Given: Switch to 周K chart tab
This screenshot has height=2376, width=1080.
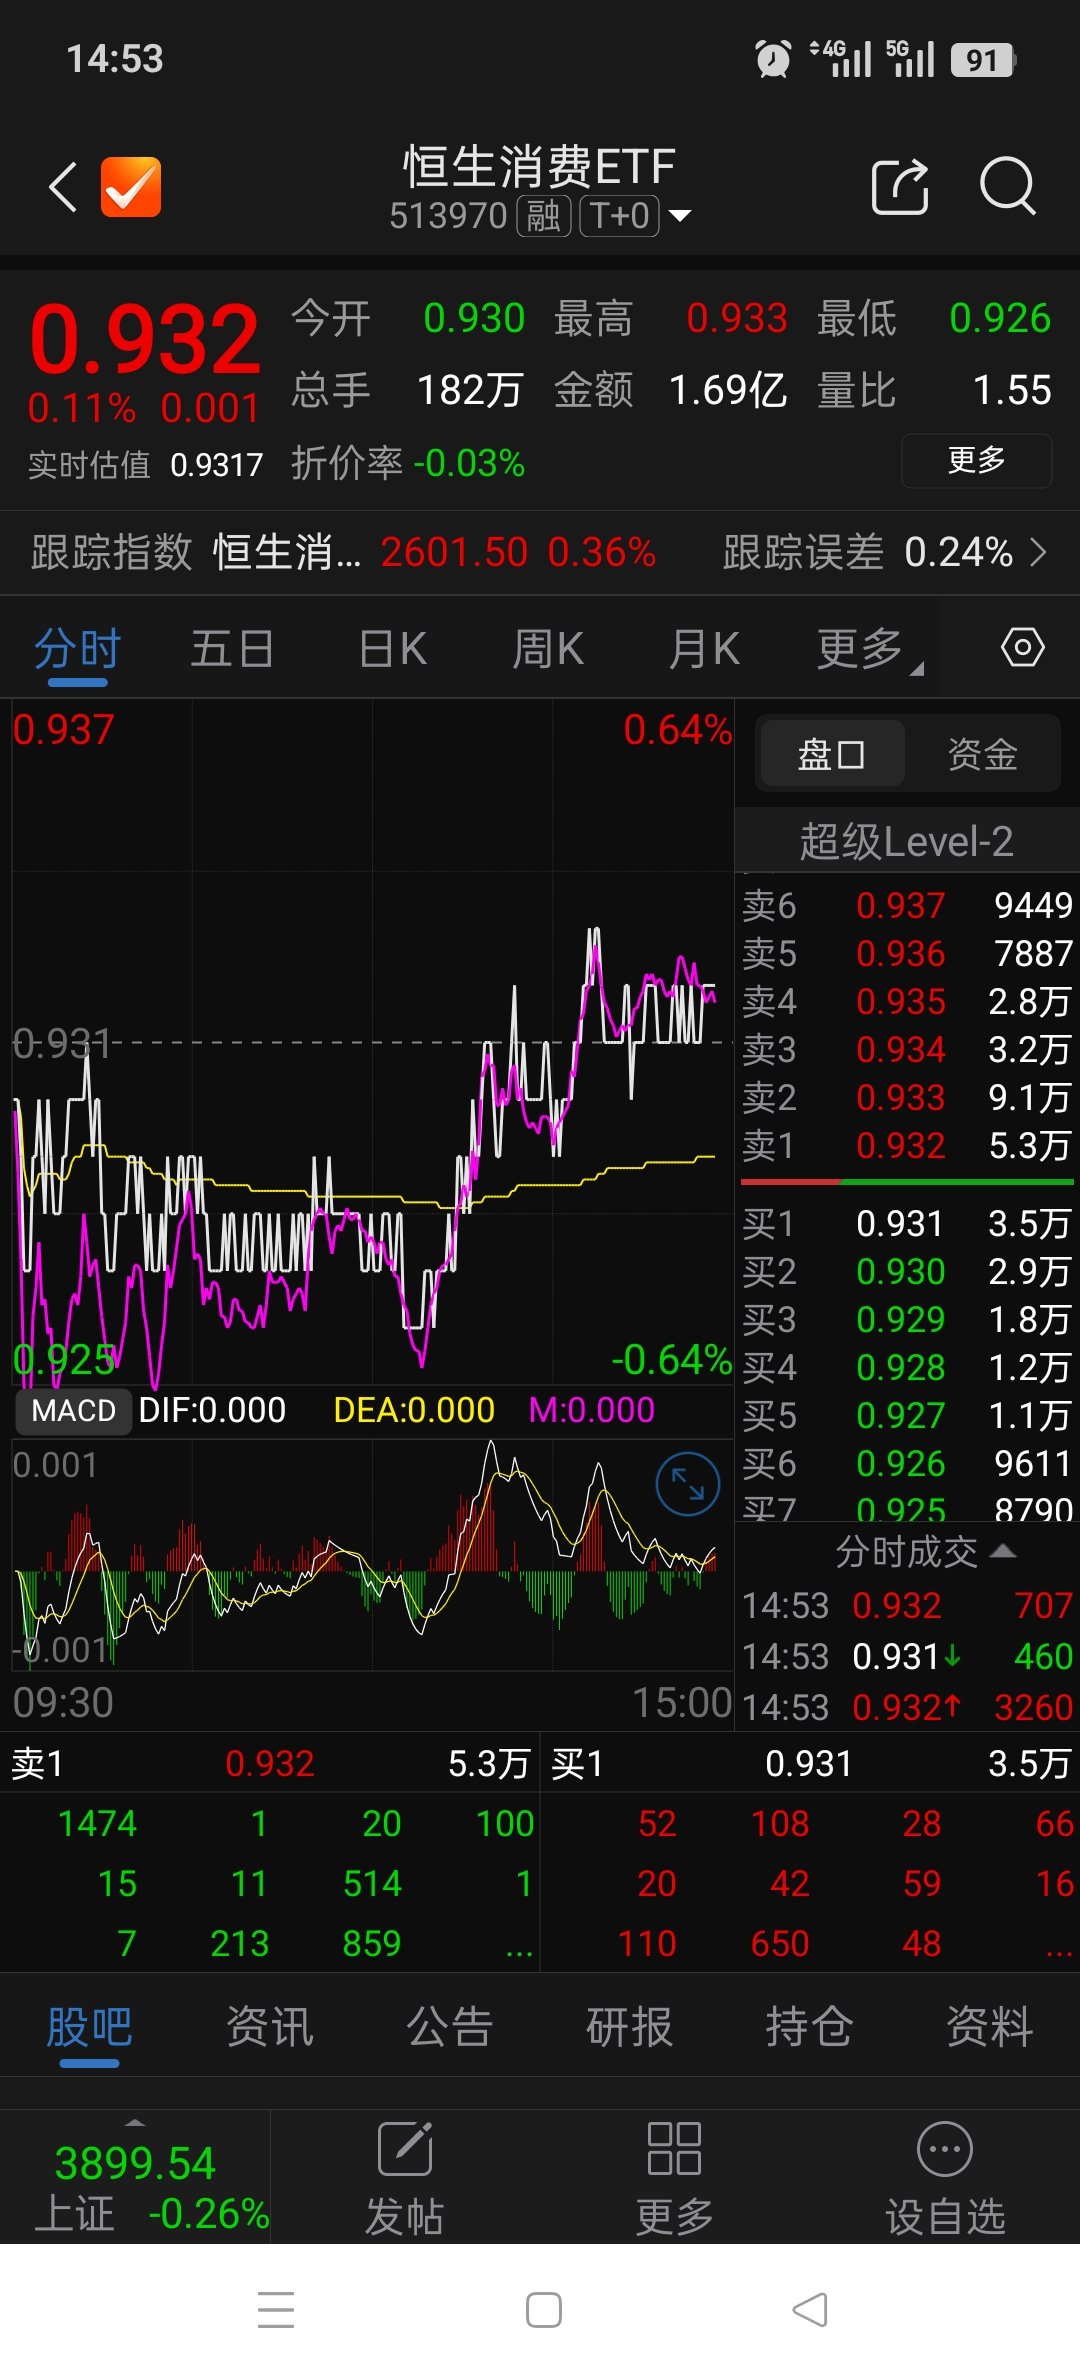Looking at the screenshot, I should point(548,650).
